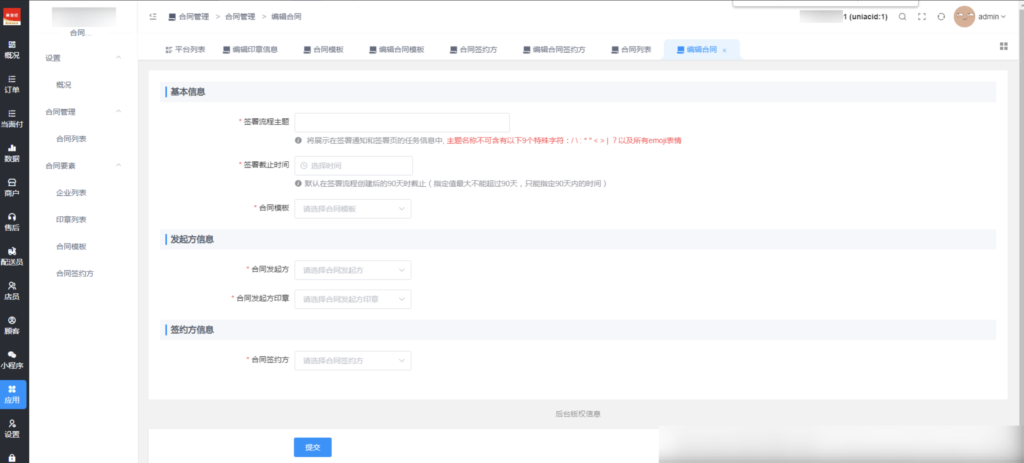Click the blue 提交 submit button
1024x463 pixels.
tap(312, 448)
